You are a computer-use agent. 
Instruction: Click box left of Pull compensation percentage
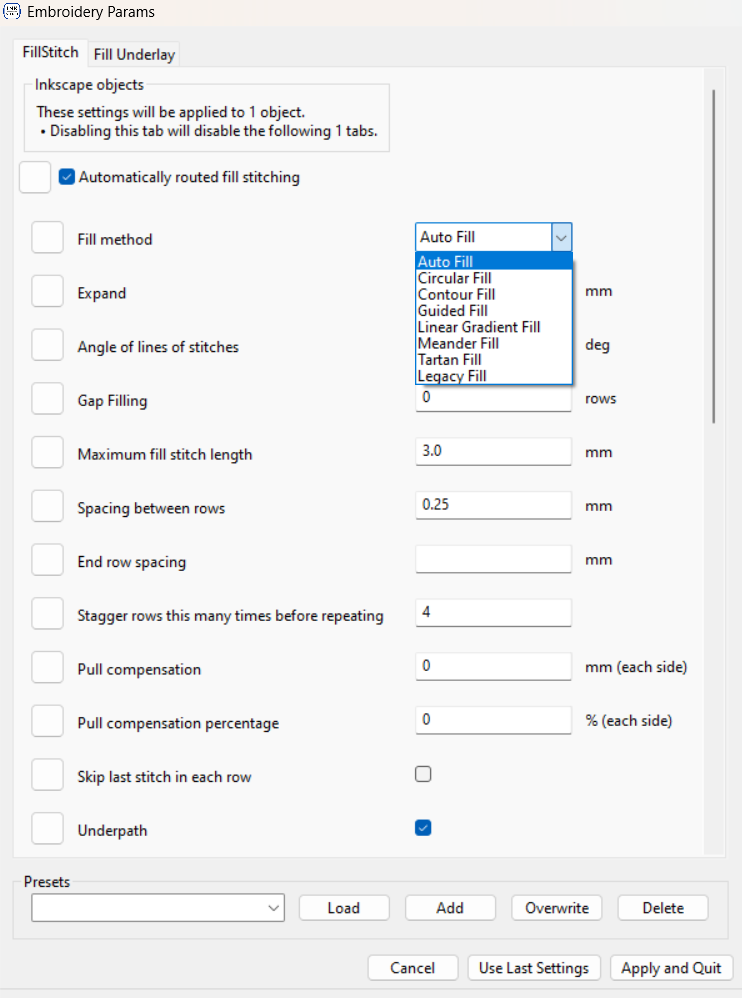(x=47, y=721)
